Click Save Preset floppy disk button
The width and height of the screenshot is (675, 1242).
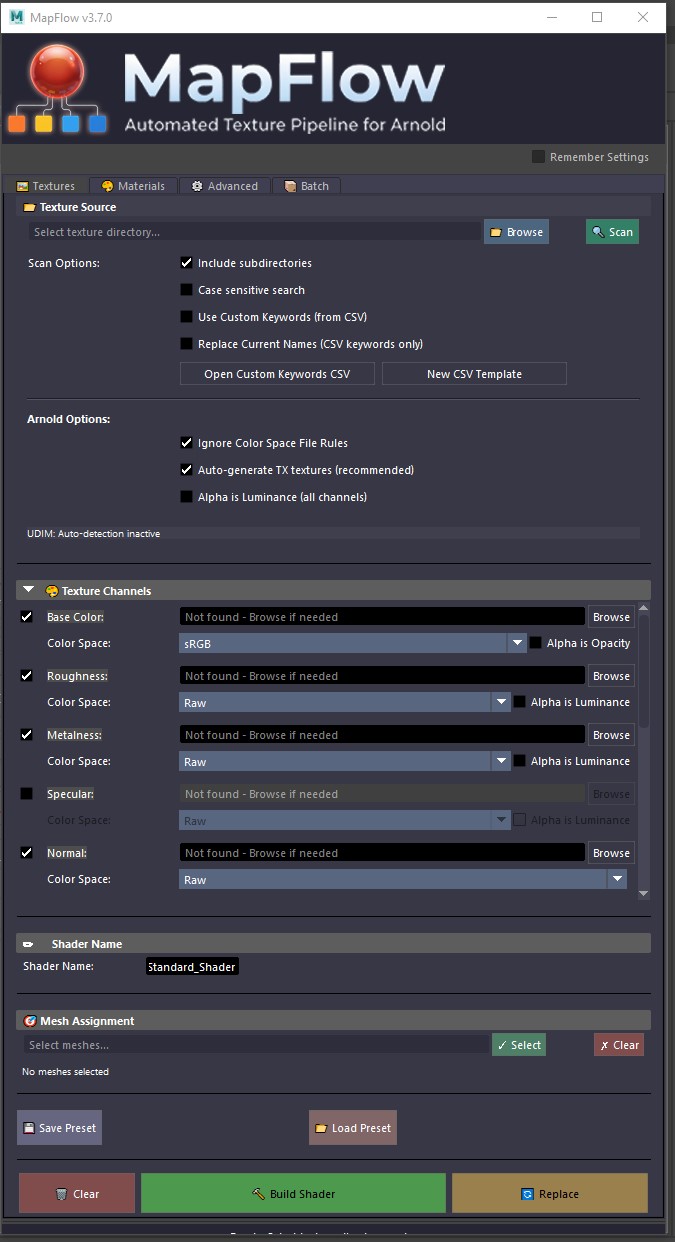point(59,1128)
